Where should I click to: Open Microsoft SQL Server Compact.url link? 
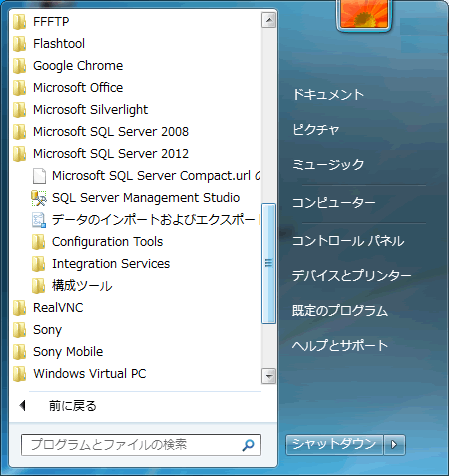[156, 176]
